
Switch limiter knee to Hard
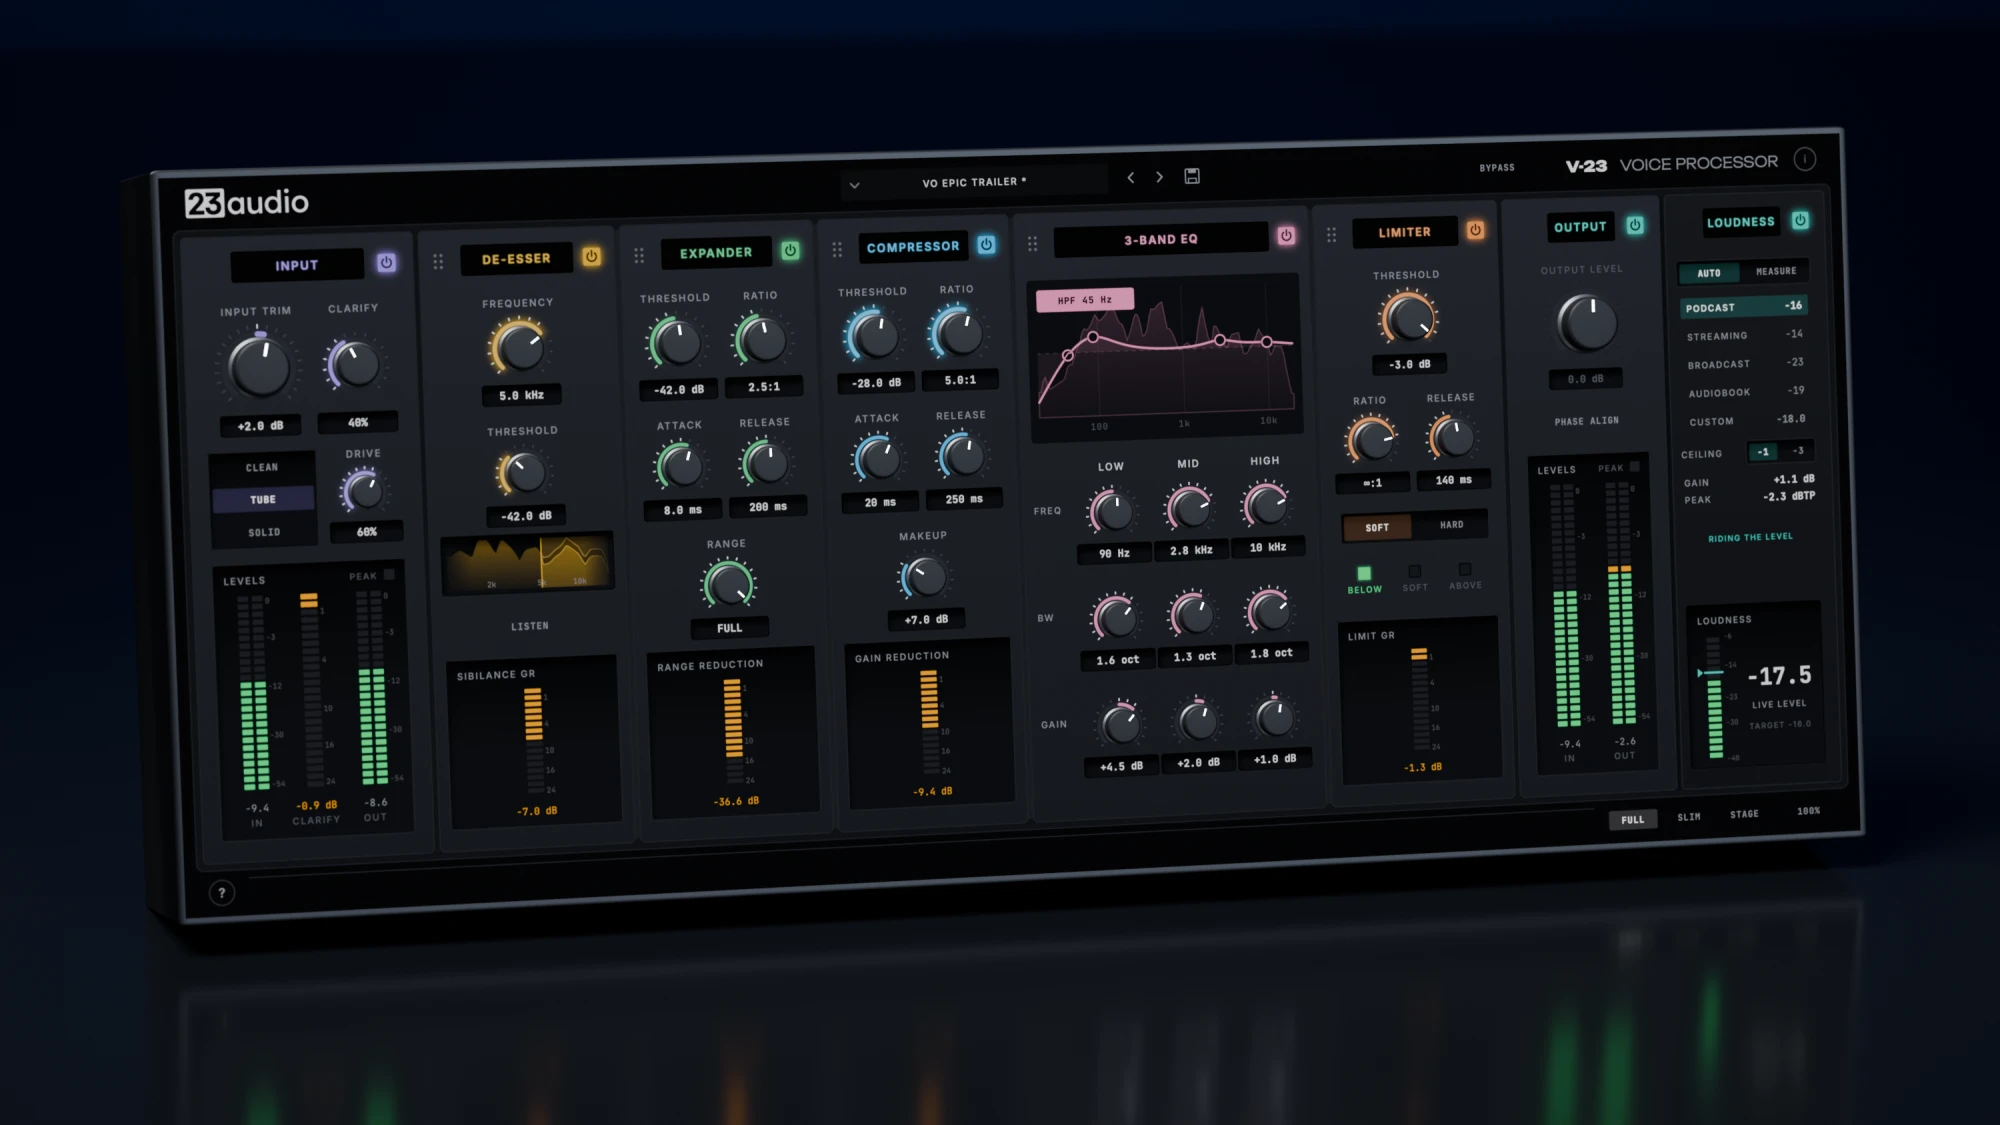(1451, 524)
